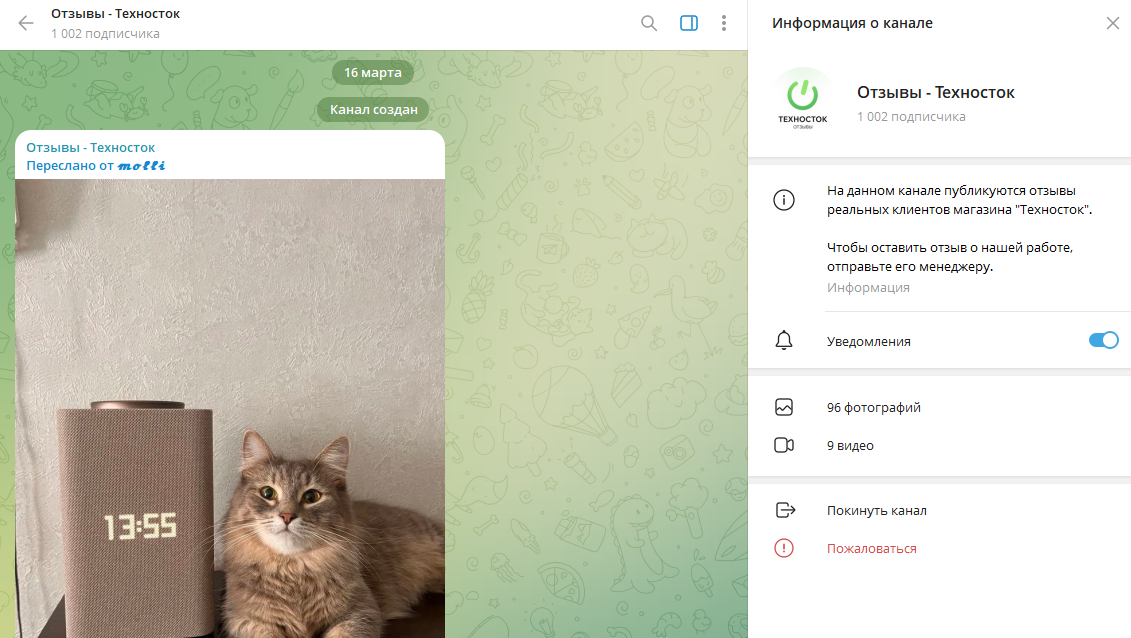Viewport: 1131px width, 638px height.
Task: Click the video camera icon
Action: [x=784, y=446]
